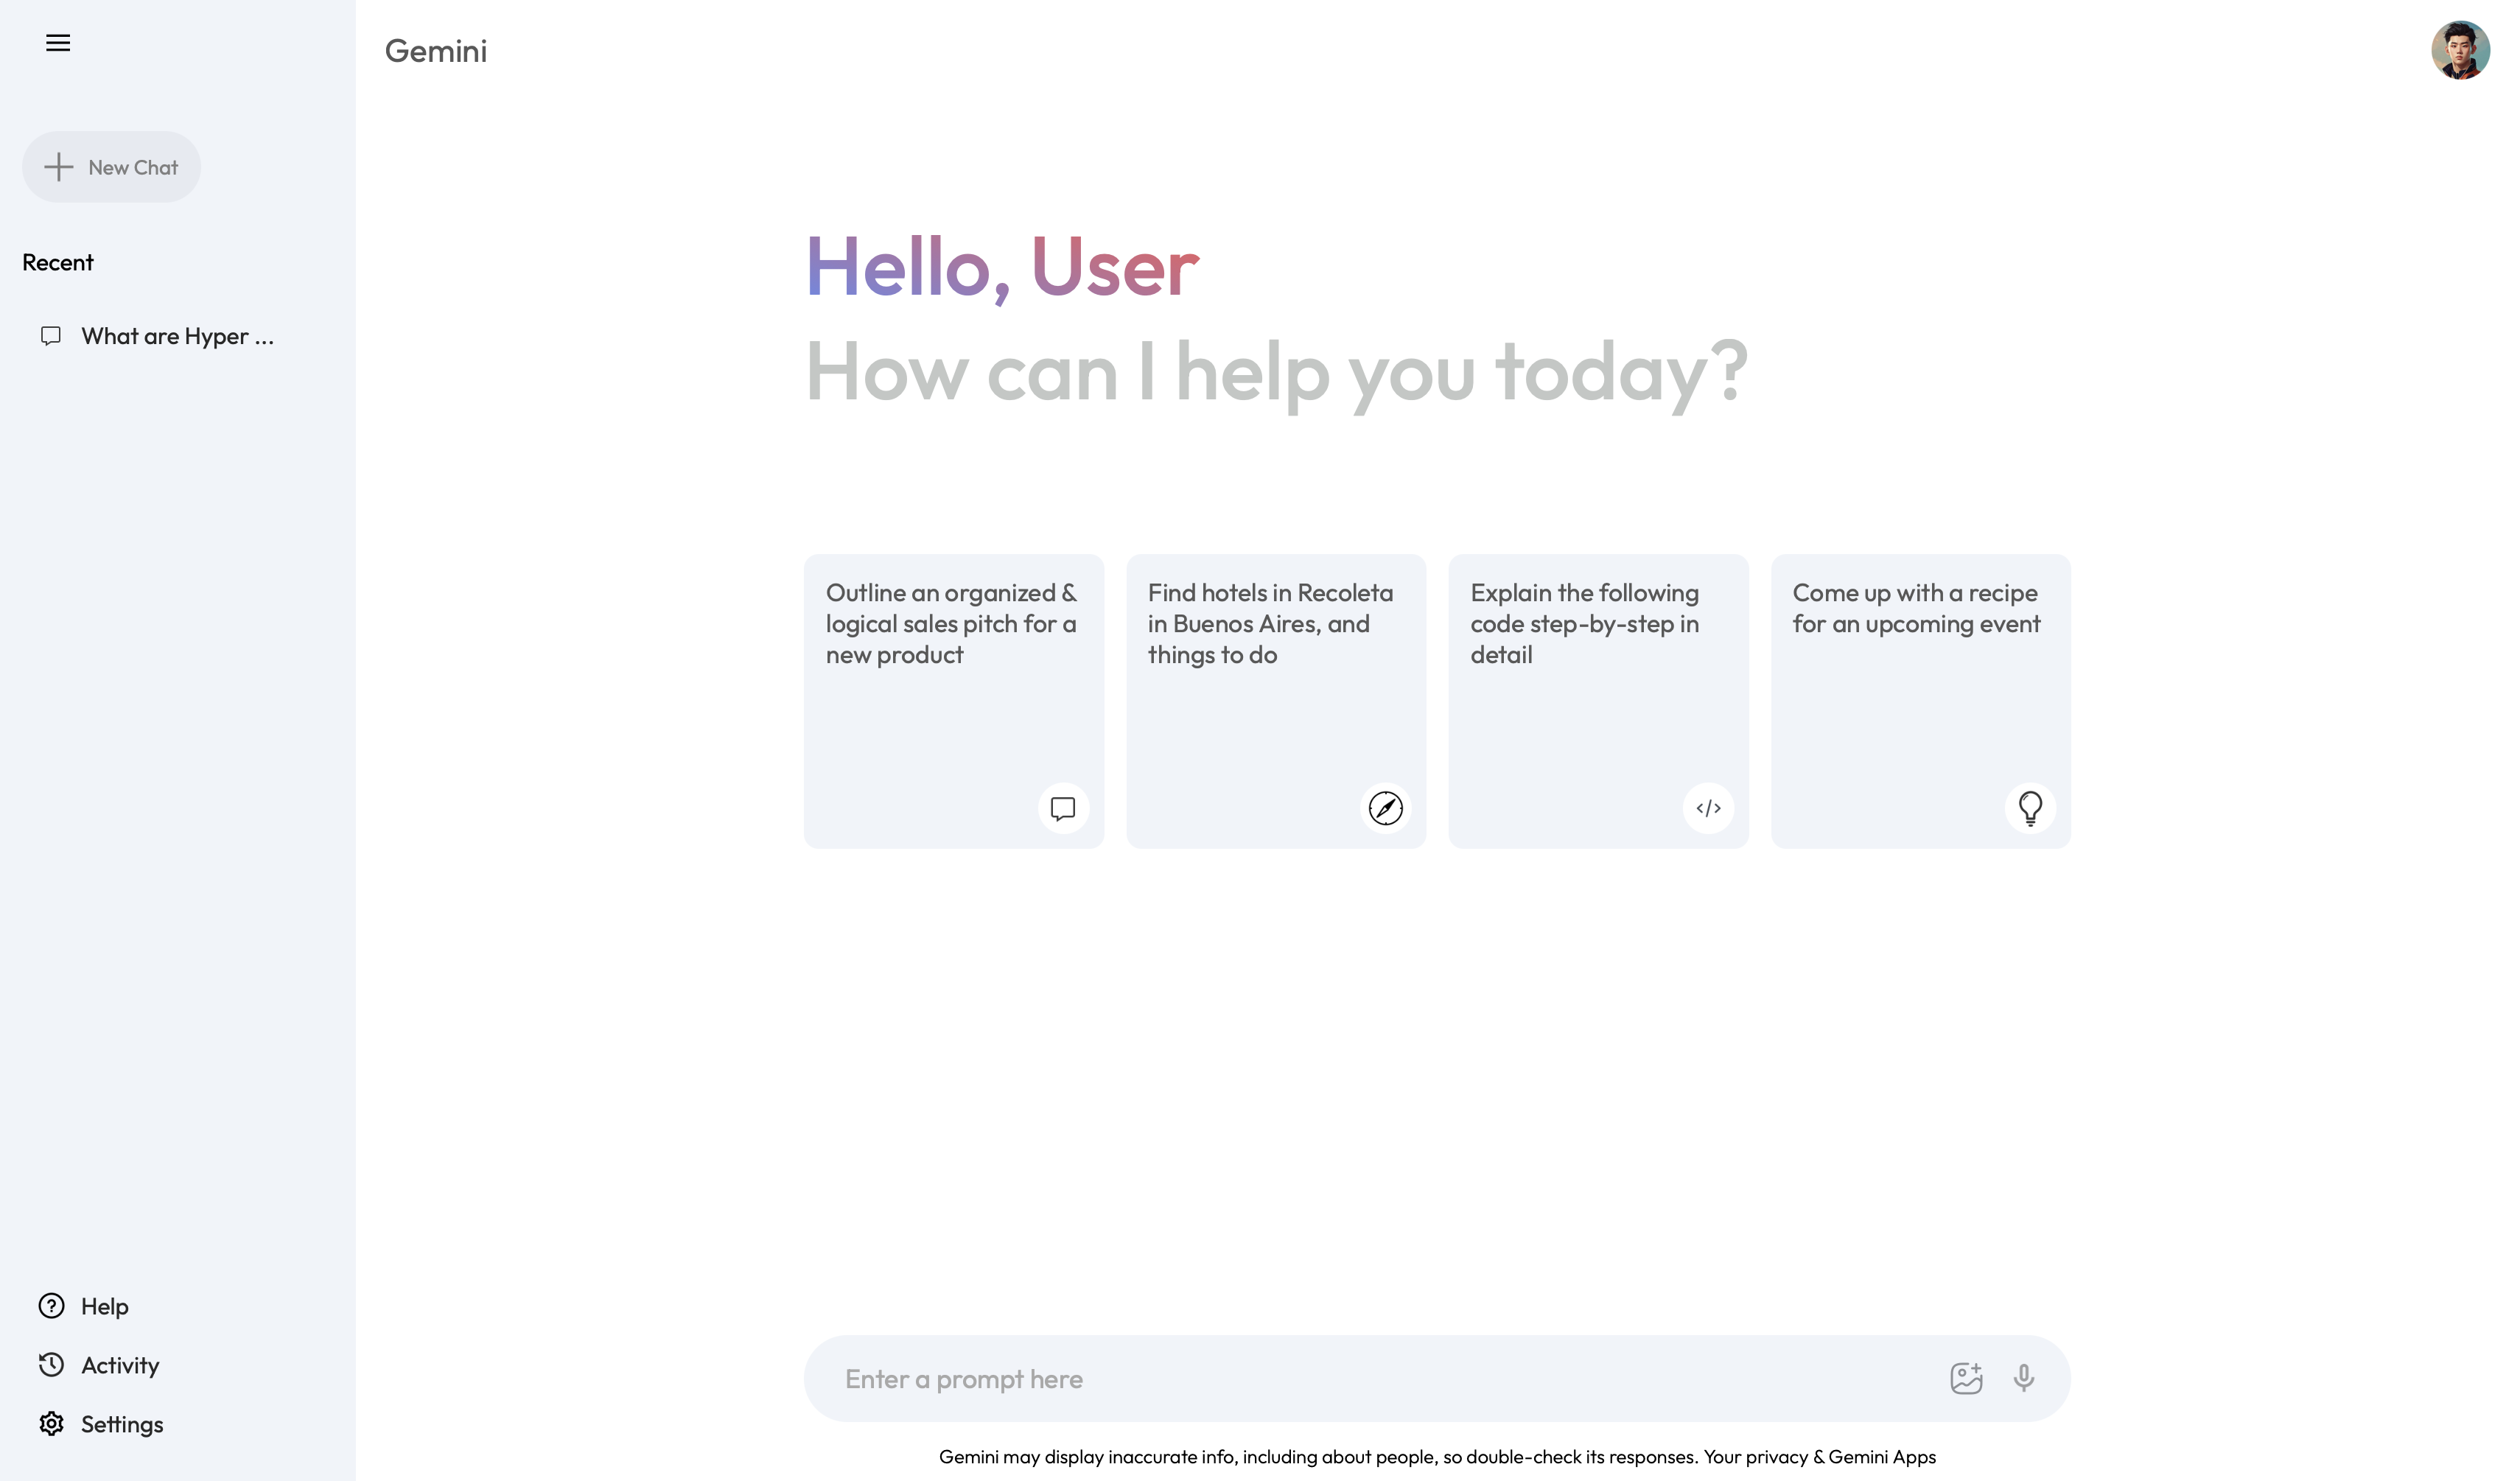Screen dimensions: 2520x1481
Task: Open the Help question mark icon
Action: coord(51,1306)
